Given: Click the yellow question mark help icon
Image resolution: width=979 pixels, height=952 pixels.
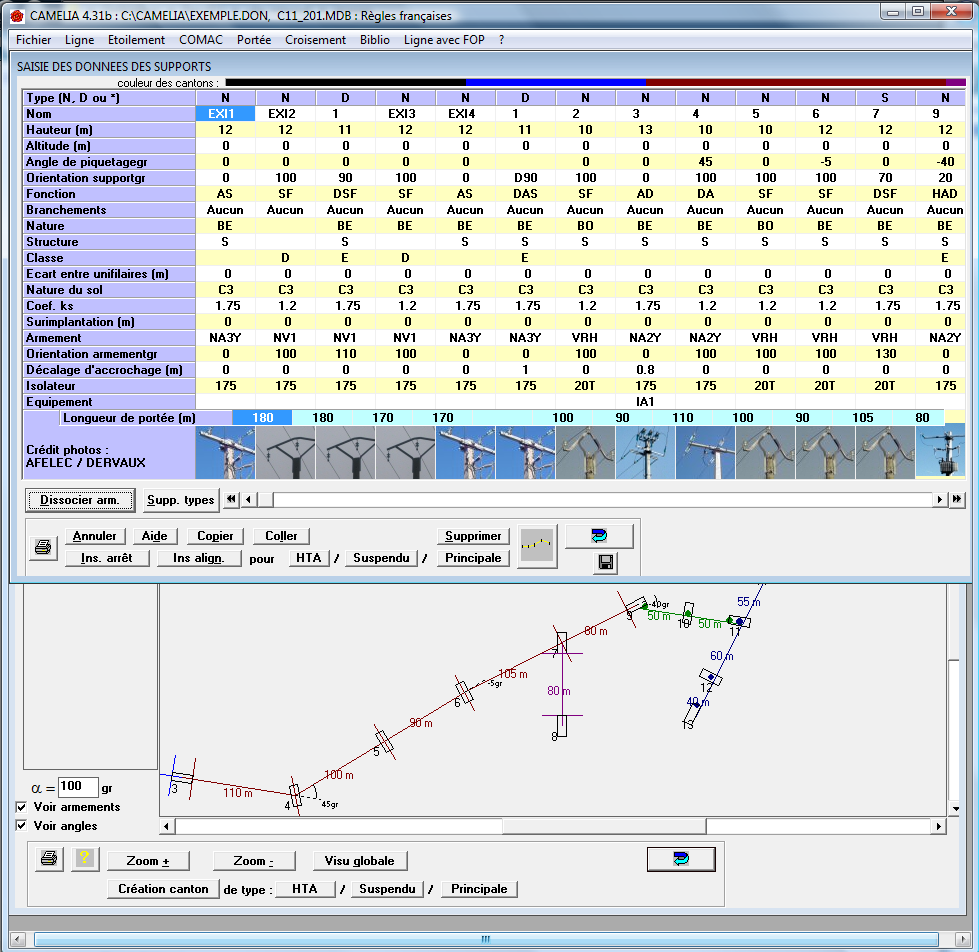Looking at the screenshot, I should [x=84, y=859].
